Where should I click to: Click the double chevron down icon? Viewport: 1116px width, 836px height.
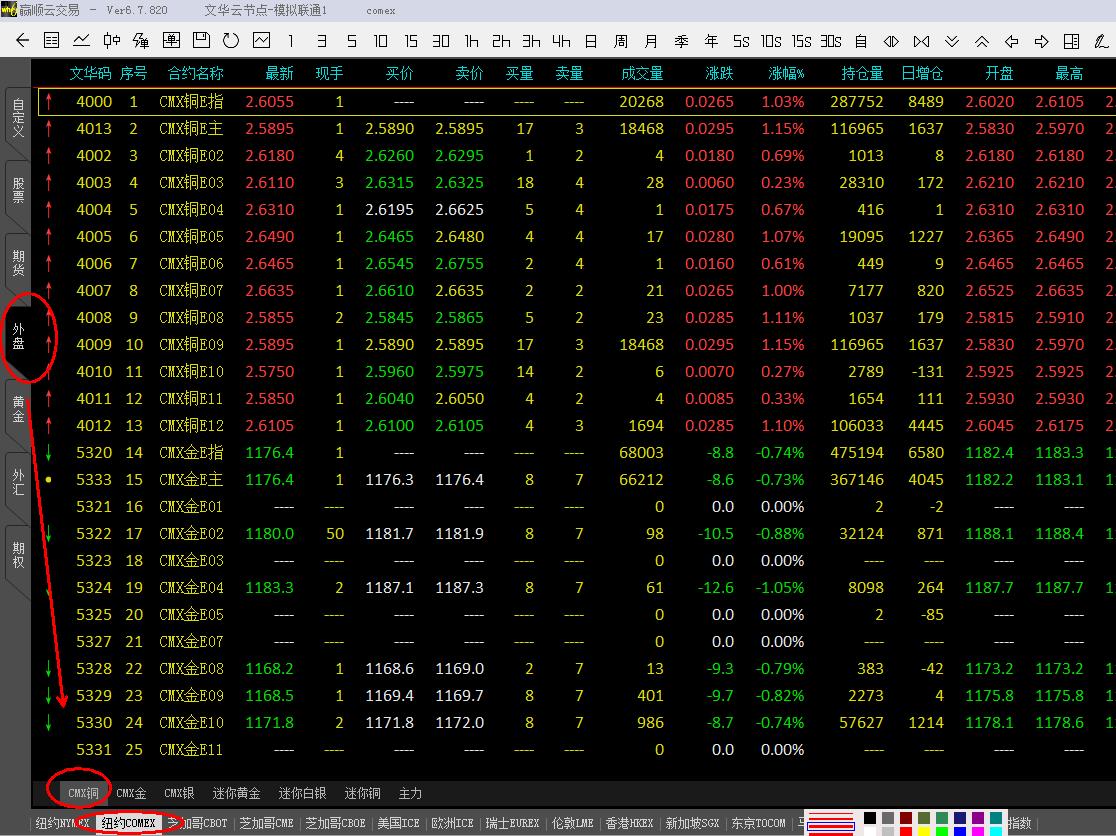952,41
